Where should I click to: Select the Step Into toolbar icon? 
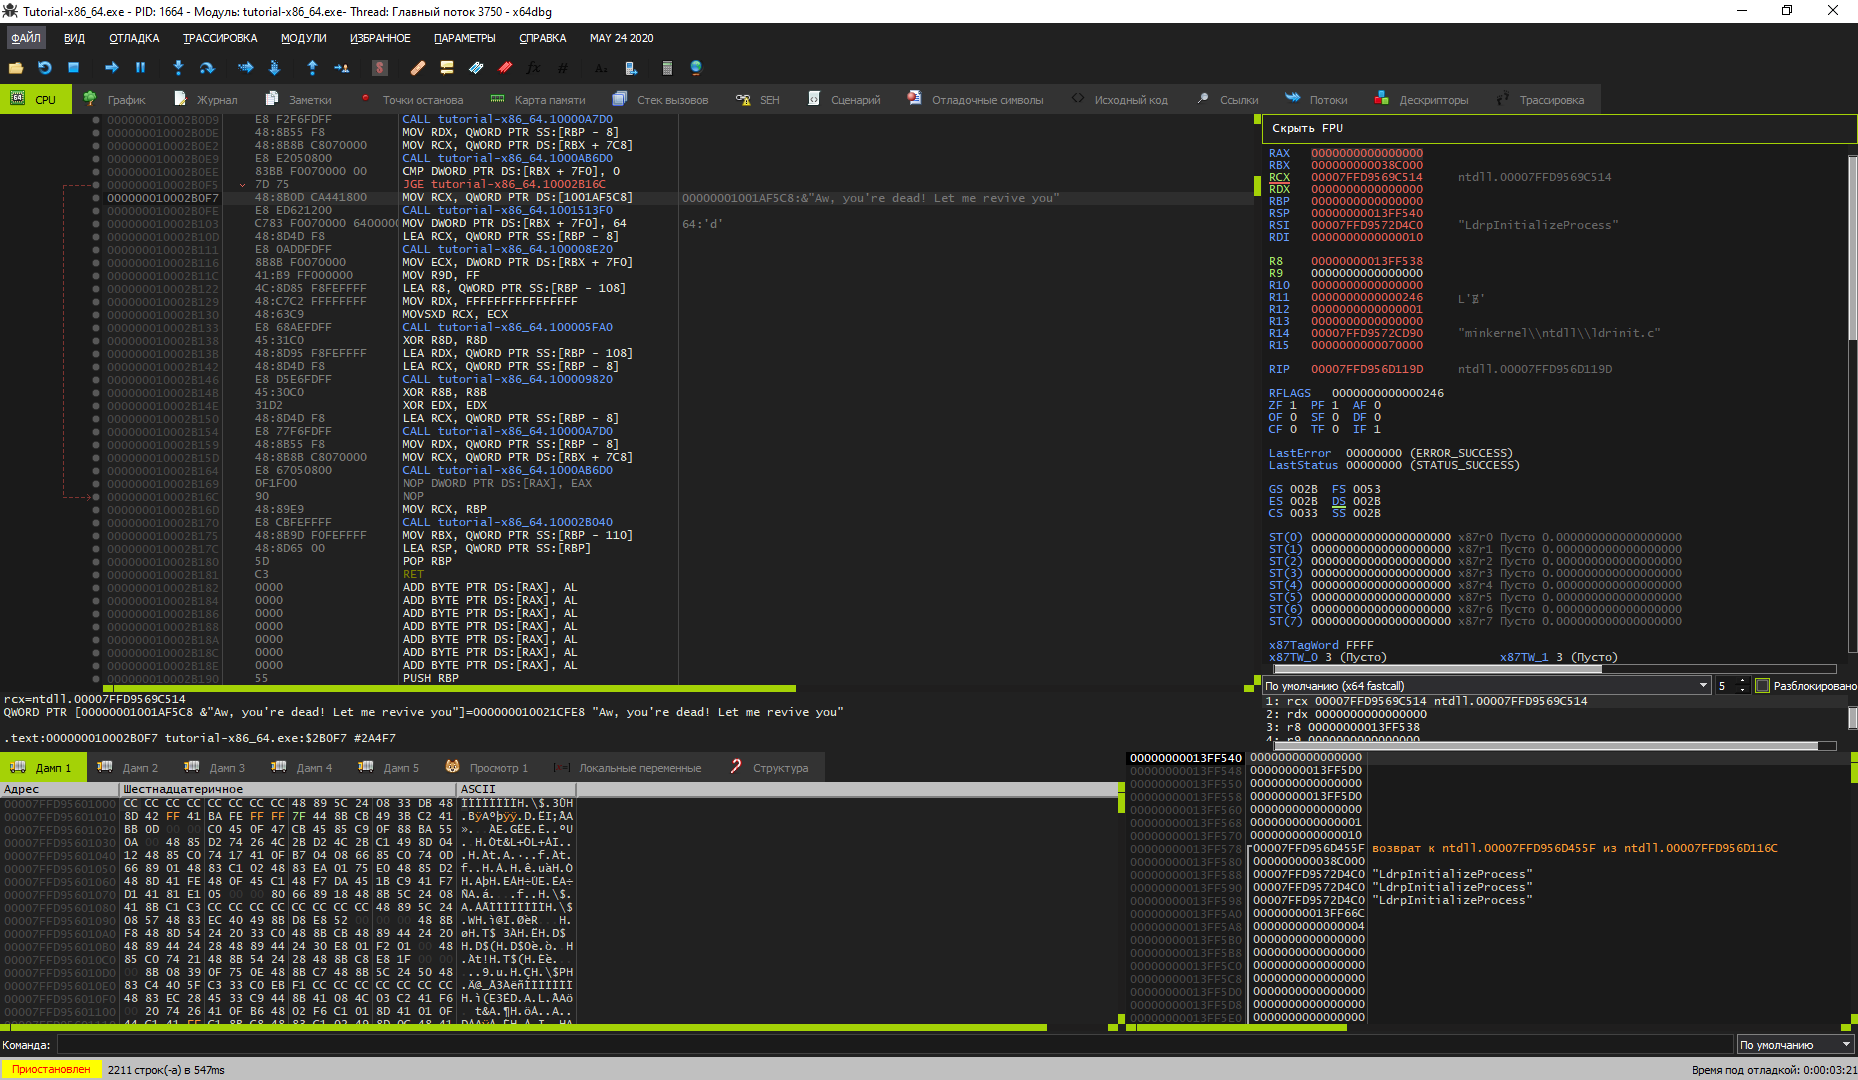(177, 68)
